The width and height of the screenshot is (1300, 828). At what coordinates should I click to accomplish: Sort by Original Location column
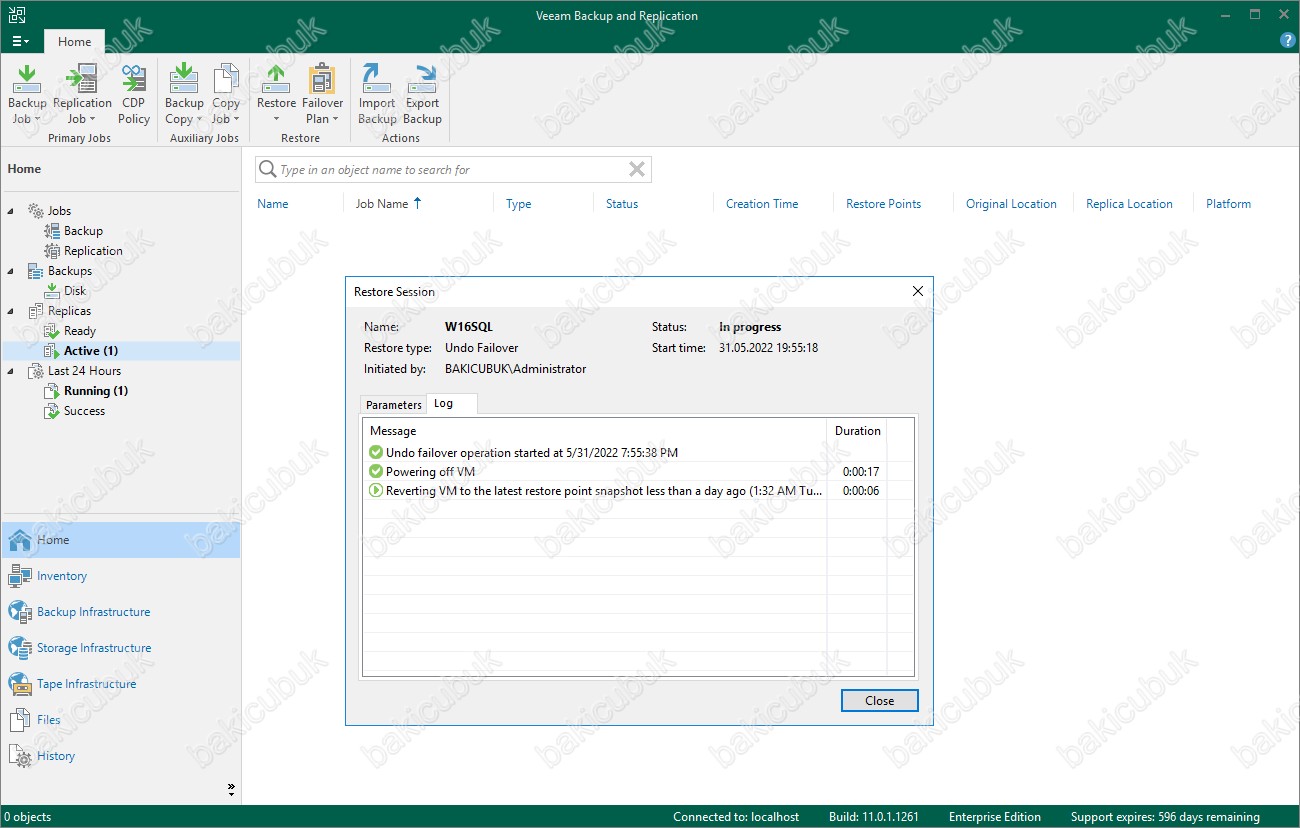tap(1011, 204)
